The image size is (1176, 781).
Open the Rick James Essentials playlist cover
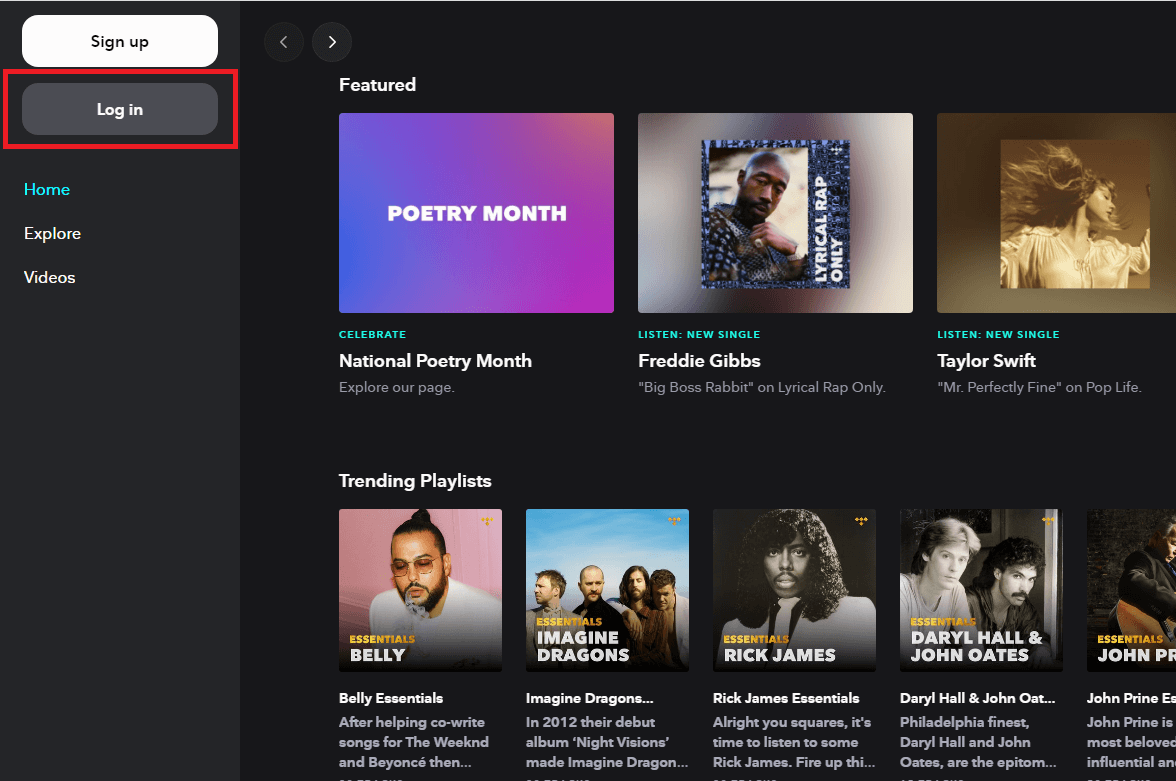click(x=794, y=590)
